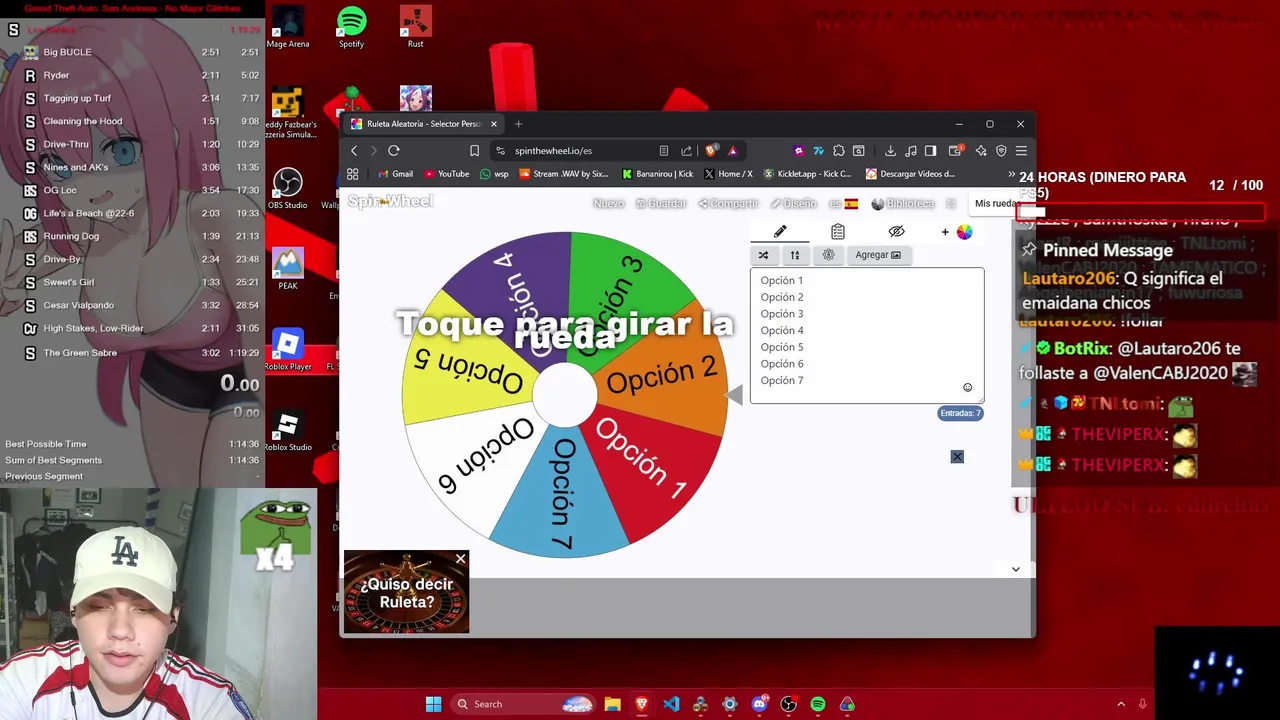The width and height of the screenshot is (1280, 720).
Task: Click the share icon in address bar
Action: (686, 150)
